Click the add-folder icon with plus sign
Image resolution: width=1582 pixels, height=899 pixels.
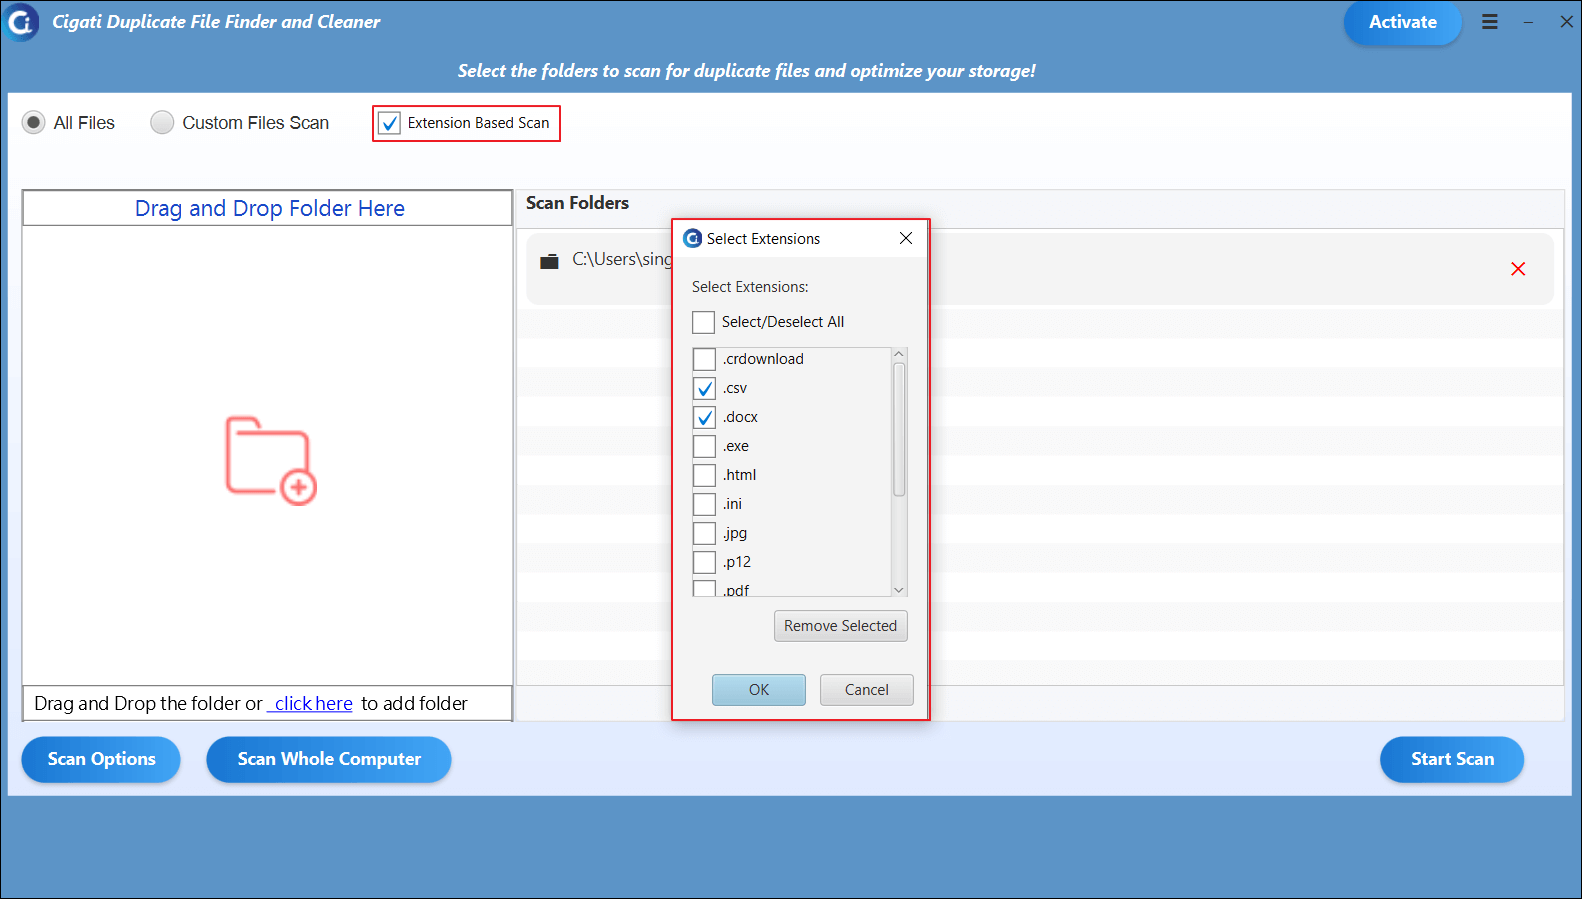click(271, 460)
